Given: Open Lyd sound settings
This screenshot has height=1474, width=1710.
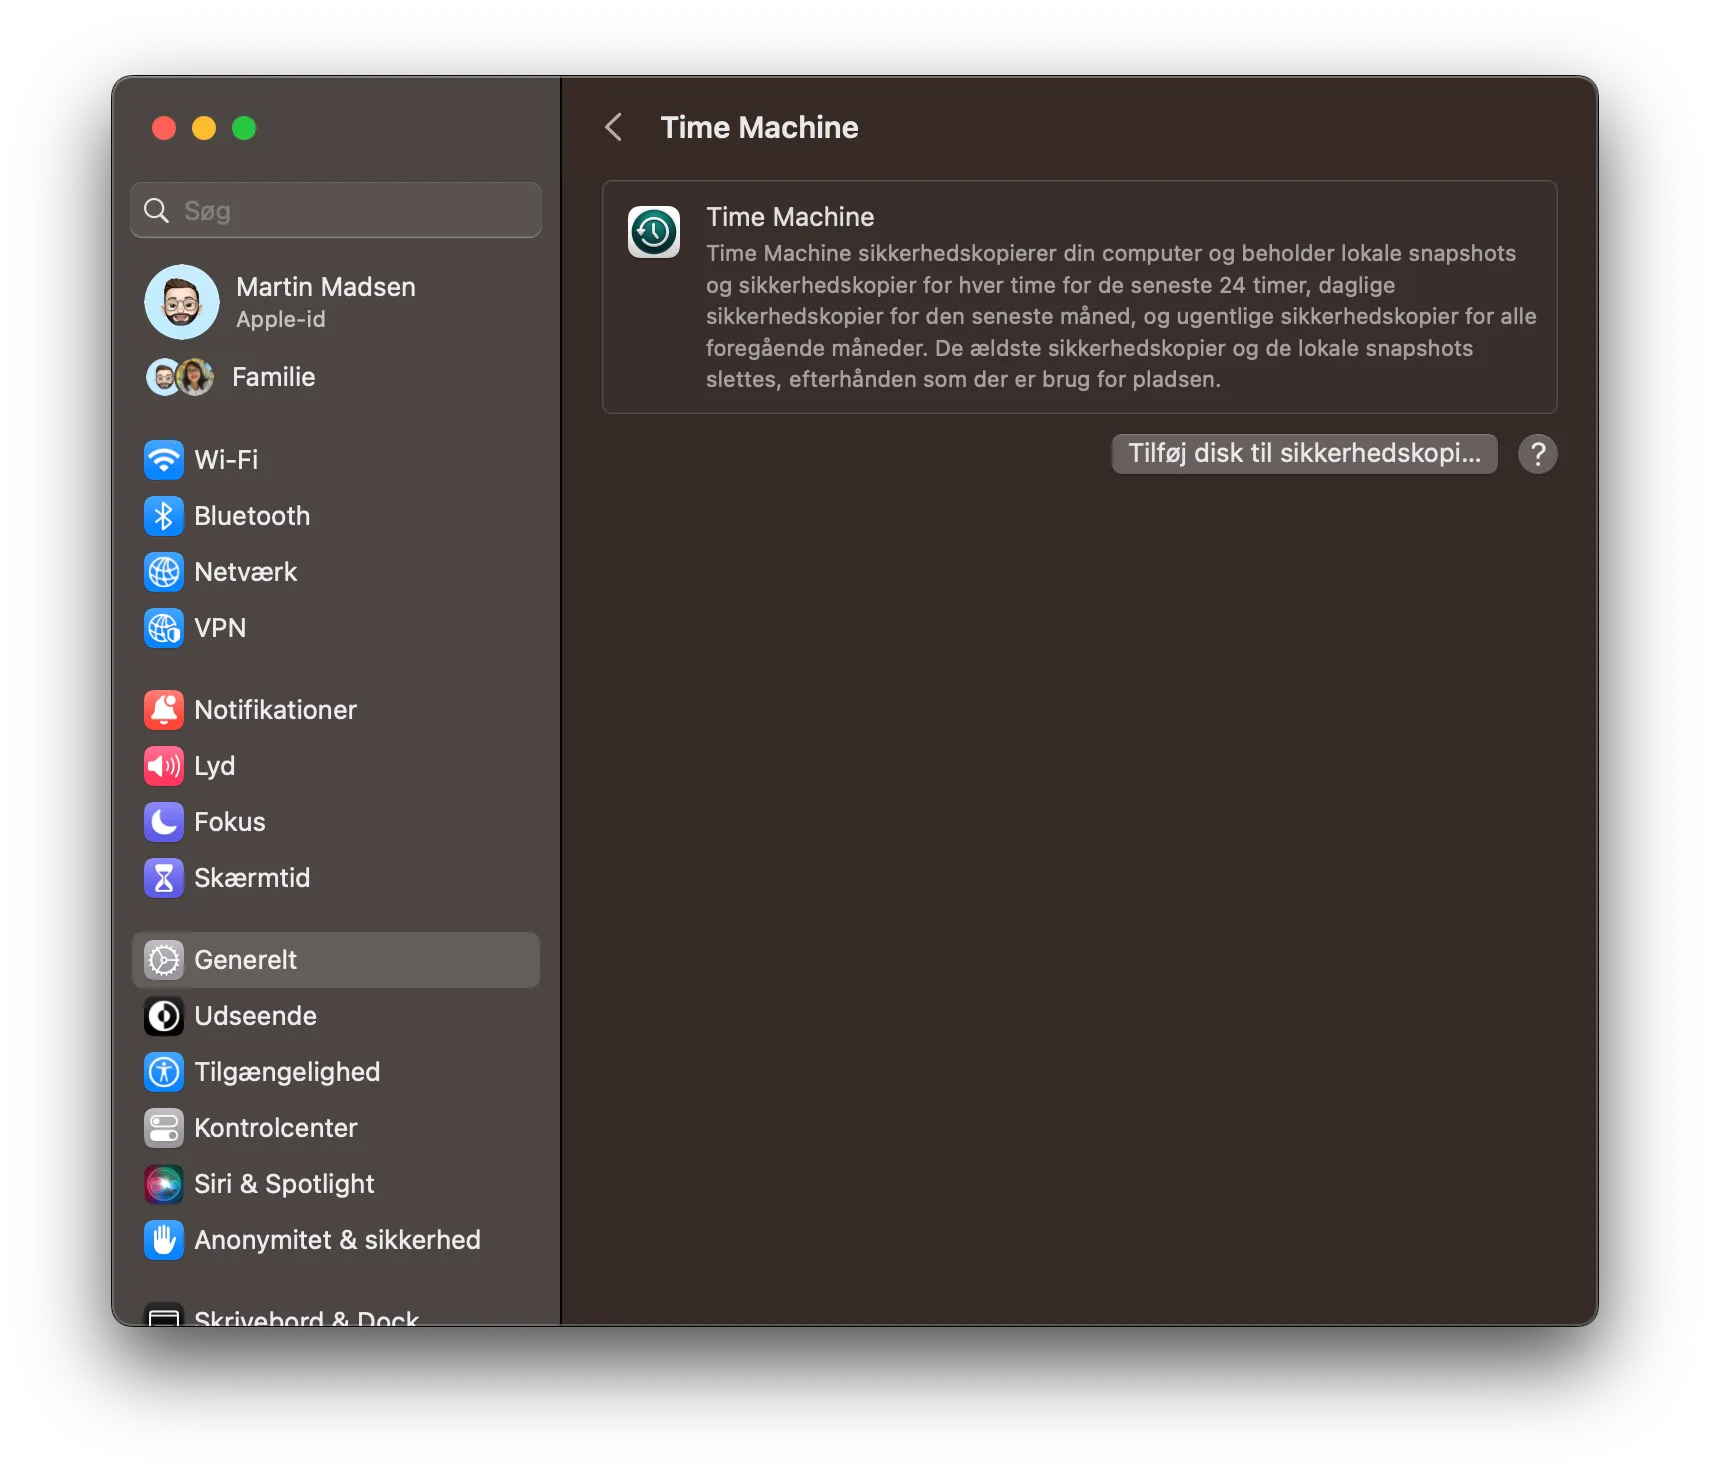Looking at the screenshot, I should tap(214, 766).
